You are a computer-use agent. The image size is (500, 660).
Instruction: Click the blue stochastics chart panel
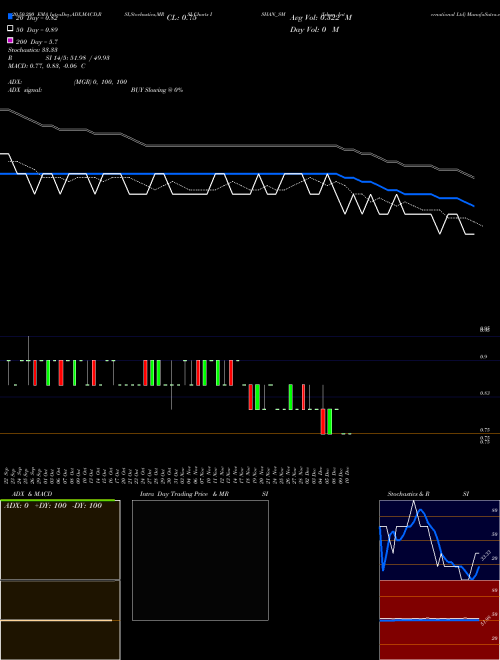point(439,540)
